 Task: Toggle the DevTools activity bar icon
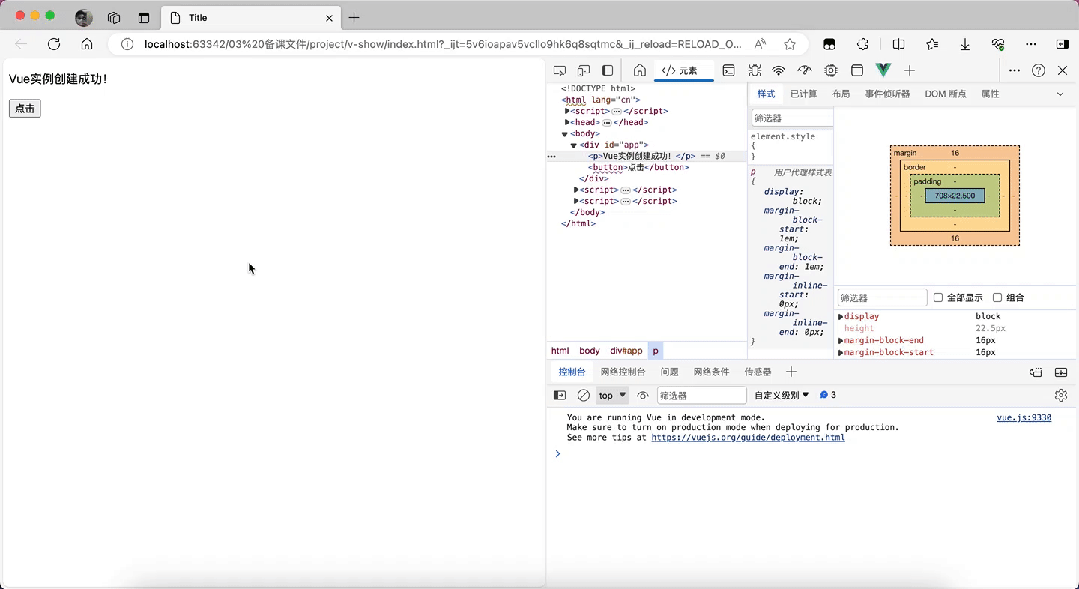tap(608, 70)
